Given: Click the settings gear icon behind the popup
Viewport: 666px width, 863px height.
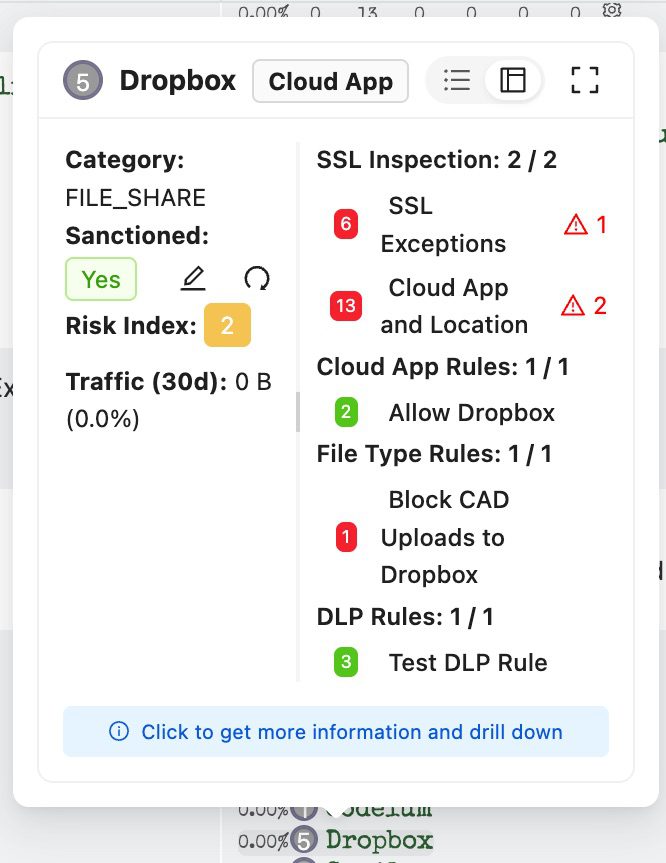Looking at the screenshot, I should (612, 11).
